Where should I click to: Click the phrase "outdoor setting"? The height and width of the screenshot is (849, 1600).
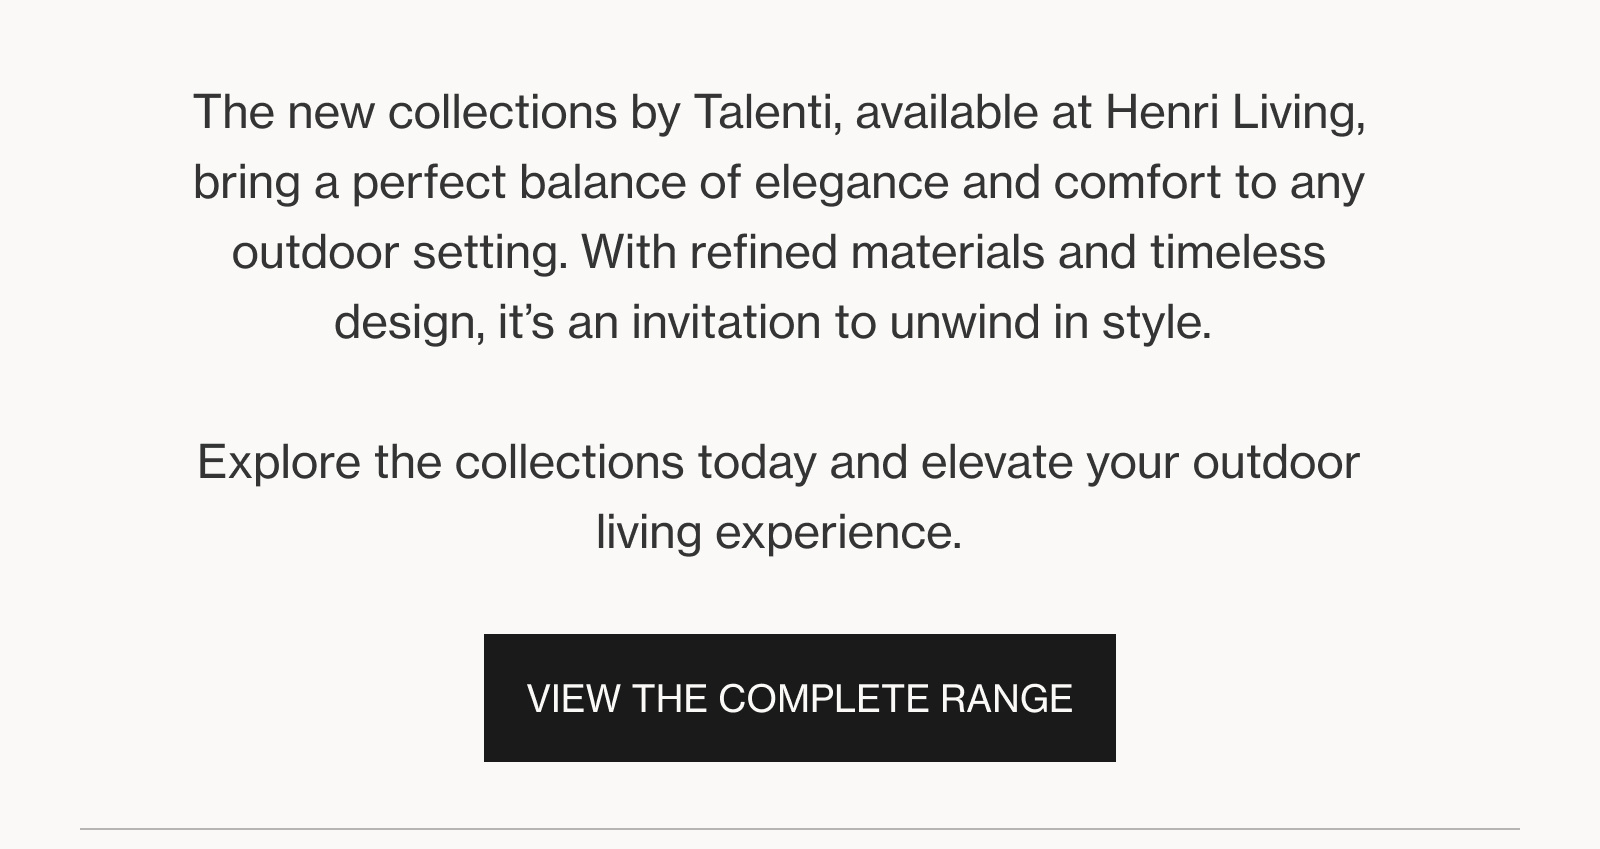pyautogui.click(x=399, y=252)
